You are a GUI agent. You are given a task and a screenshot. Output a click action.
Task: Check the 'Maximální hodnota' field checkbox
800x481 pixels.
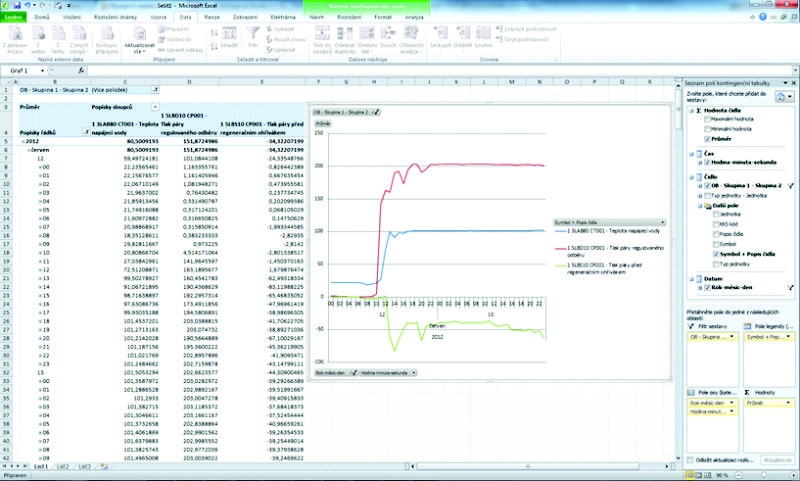(x=707, y=119)
